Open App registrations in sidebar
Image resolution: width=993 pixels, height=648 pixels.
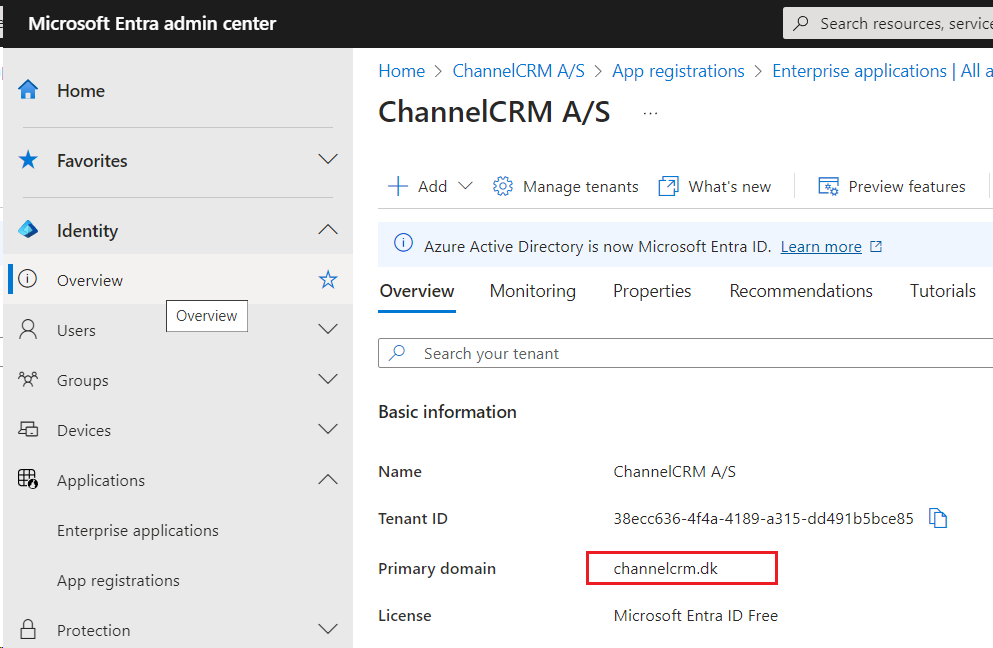click(118, 580)
